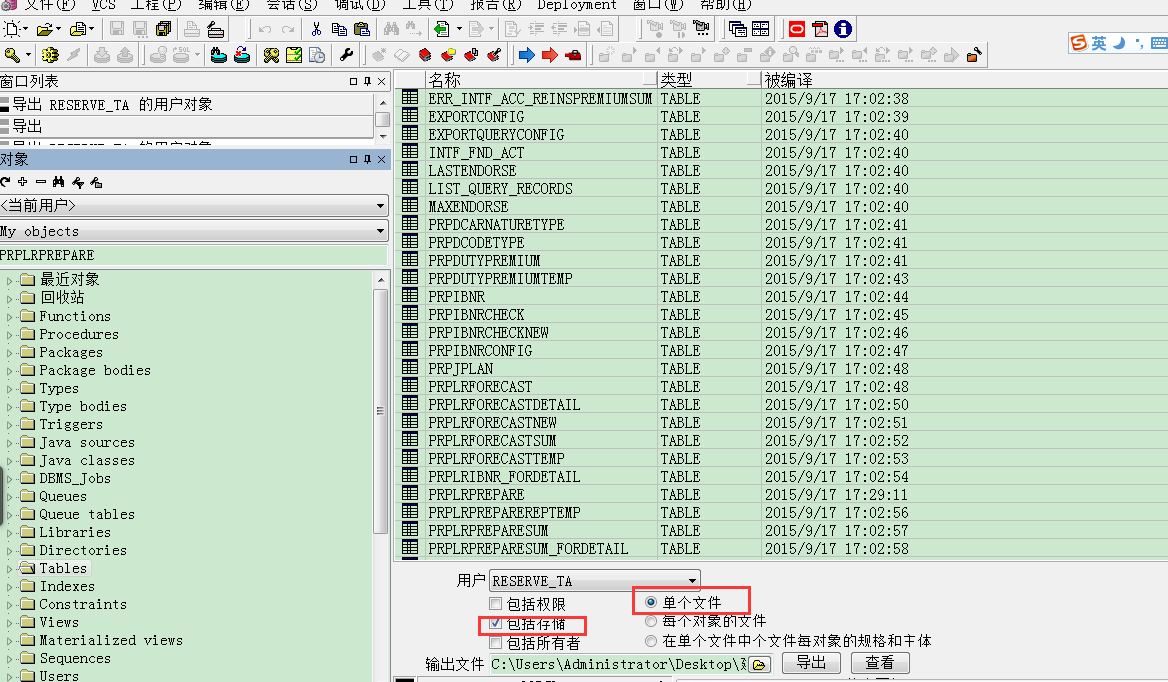Screen dimensions: 1168x682
Task: Click the blue info circle icon
Action: coord(843,29)
